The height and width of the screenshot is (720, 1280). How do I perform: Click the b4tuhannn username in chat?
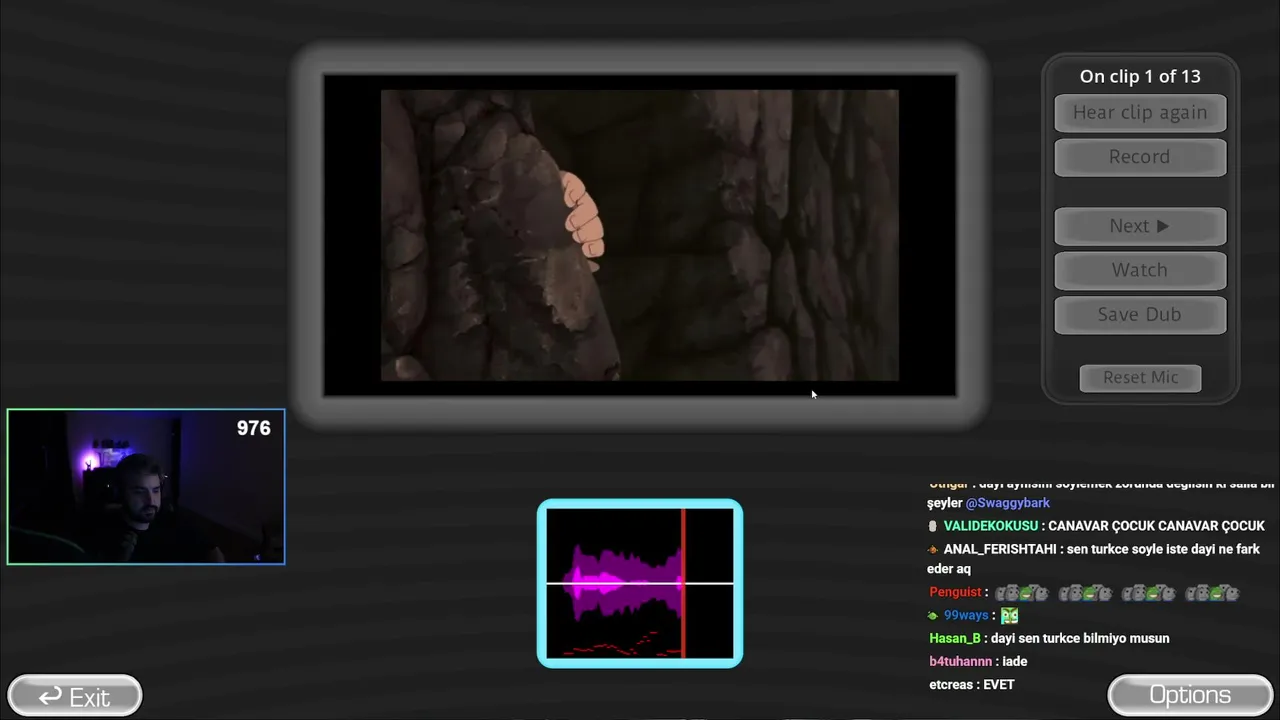click(x=961, y=661)
